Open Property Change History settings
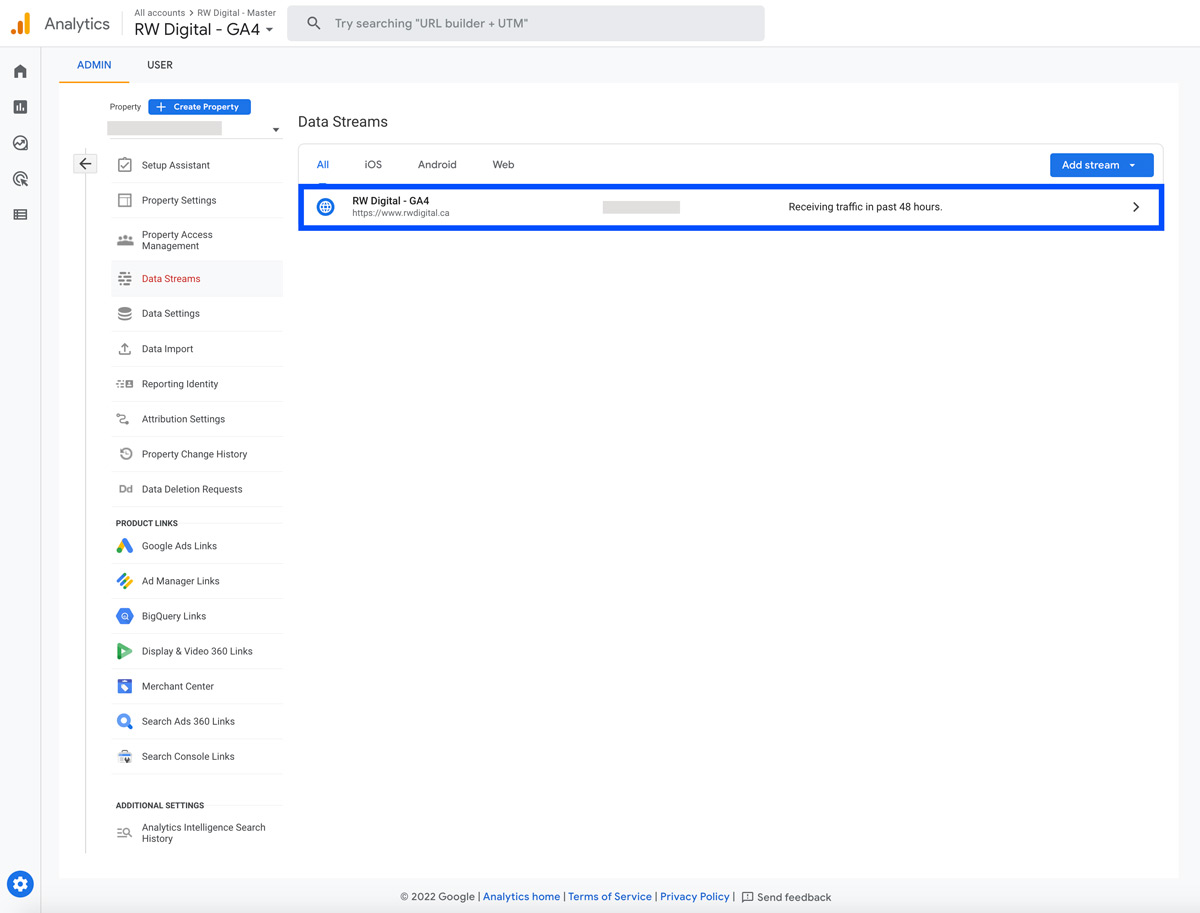 click(194, 454)
